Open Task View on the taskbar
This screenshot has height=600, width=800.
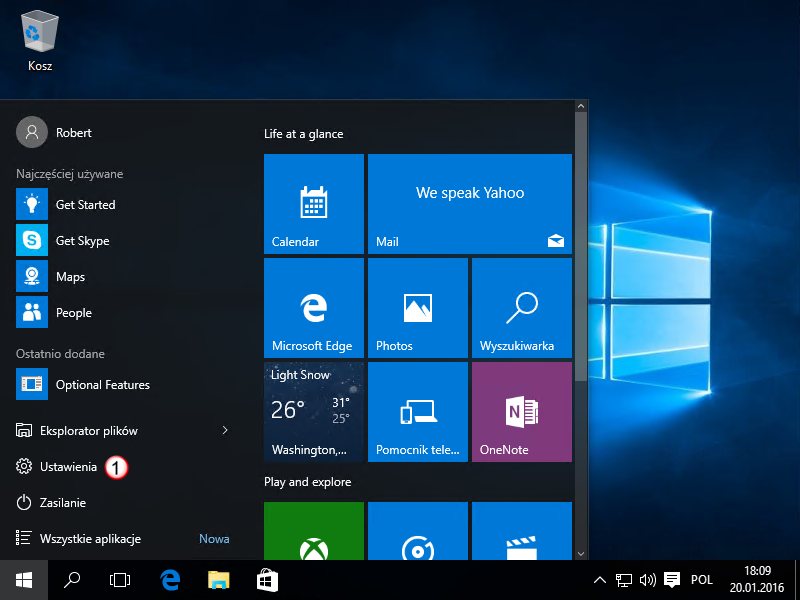120,580
